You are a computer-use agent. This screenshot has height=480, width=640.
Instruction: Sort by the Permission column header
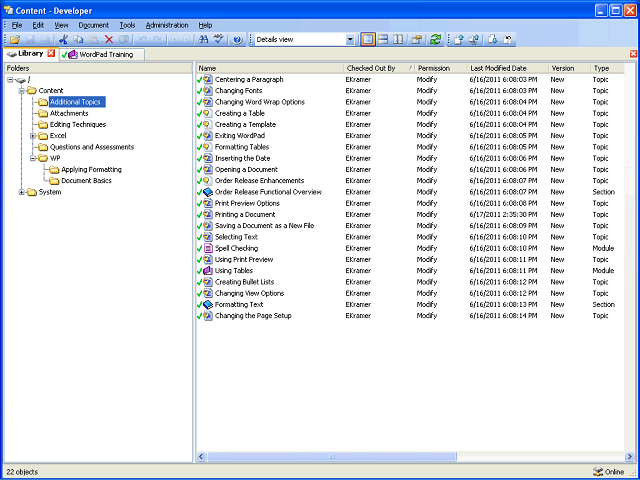click(x=442, y=68)
